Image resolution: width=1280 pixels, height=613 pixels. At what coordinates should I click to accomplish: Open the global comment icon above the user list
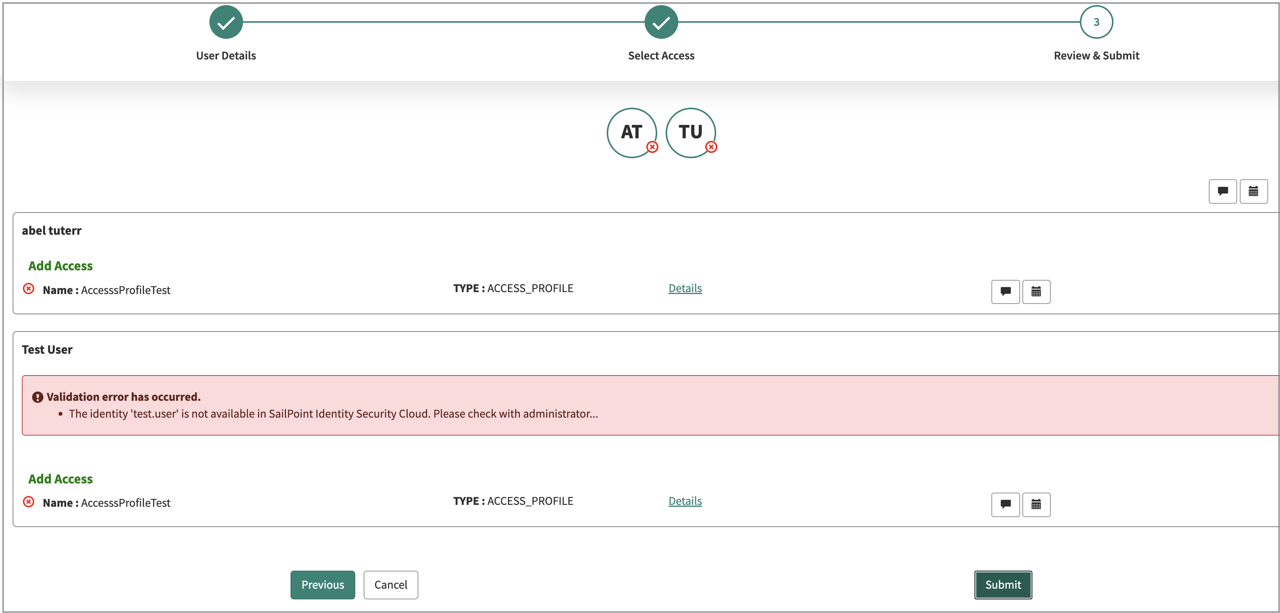(x=1222, y=191)
